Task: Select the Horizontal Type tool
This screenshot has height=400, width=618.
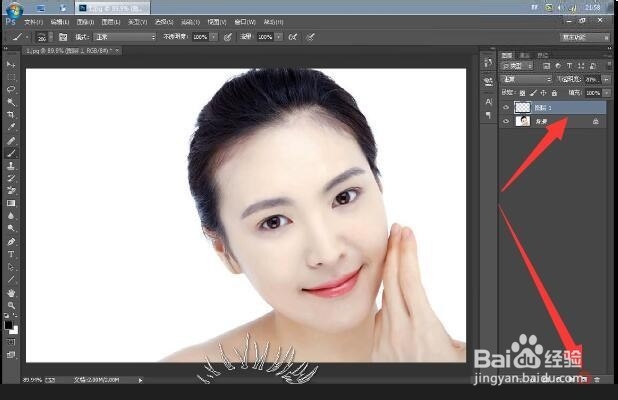Action: point(11,254)
